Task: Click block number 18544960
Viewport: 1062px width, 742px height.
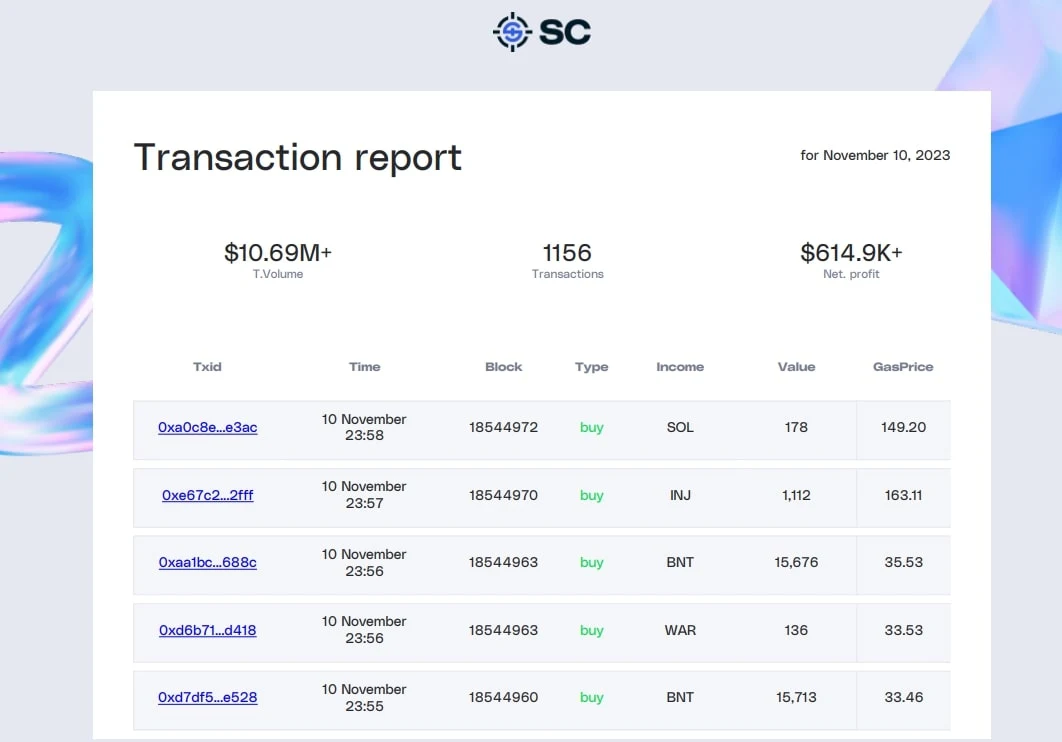Action: pyautogui.click(x=503, y=697)
